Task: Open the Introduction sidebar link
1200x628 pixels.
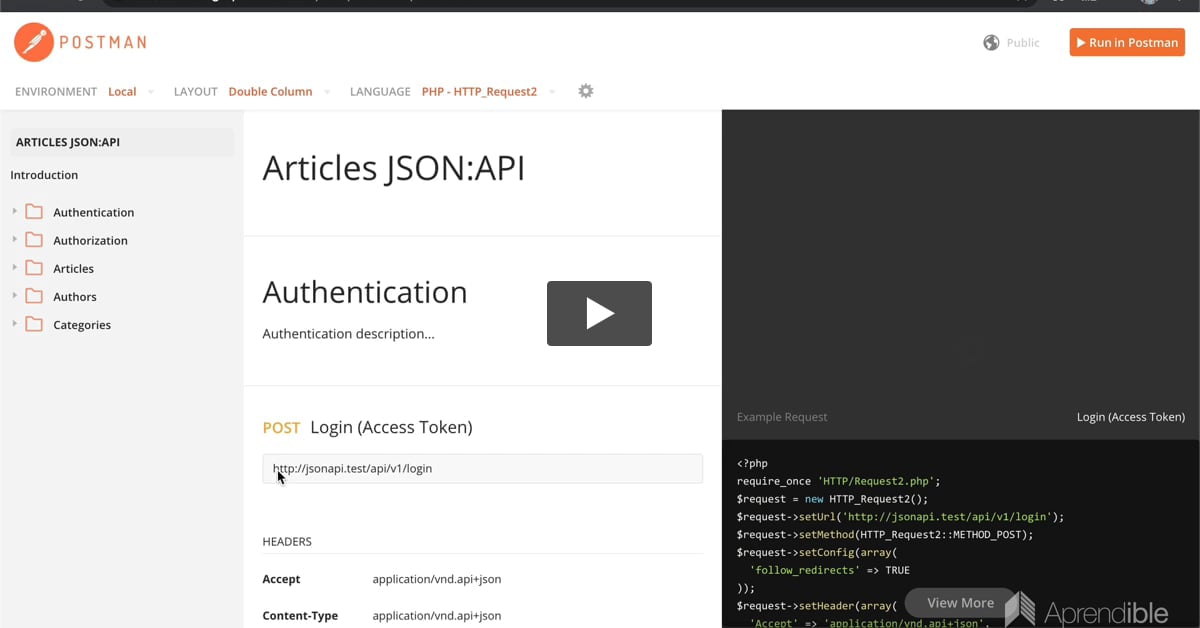Action: 44,175
